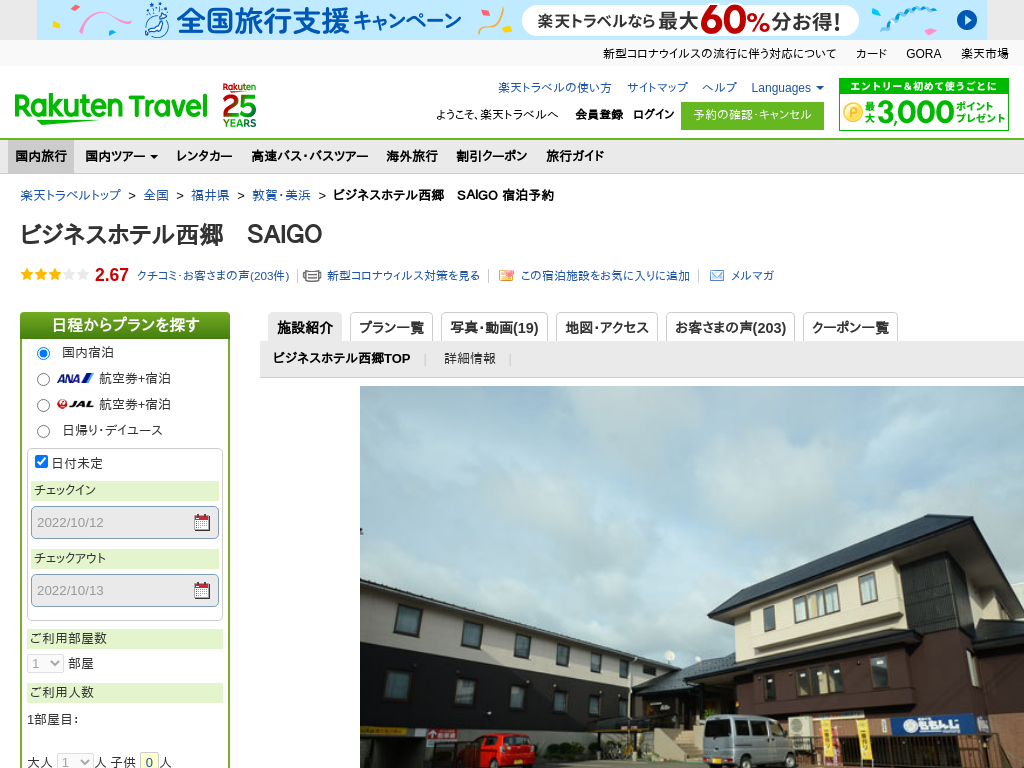Click the 楽天トラベルトップ breadcrumb
Screen dimensions: 1024x768
[x=71, y=195]
